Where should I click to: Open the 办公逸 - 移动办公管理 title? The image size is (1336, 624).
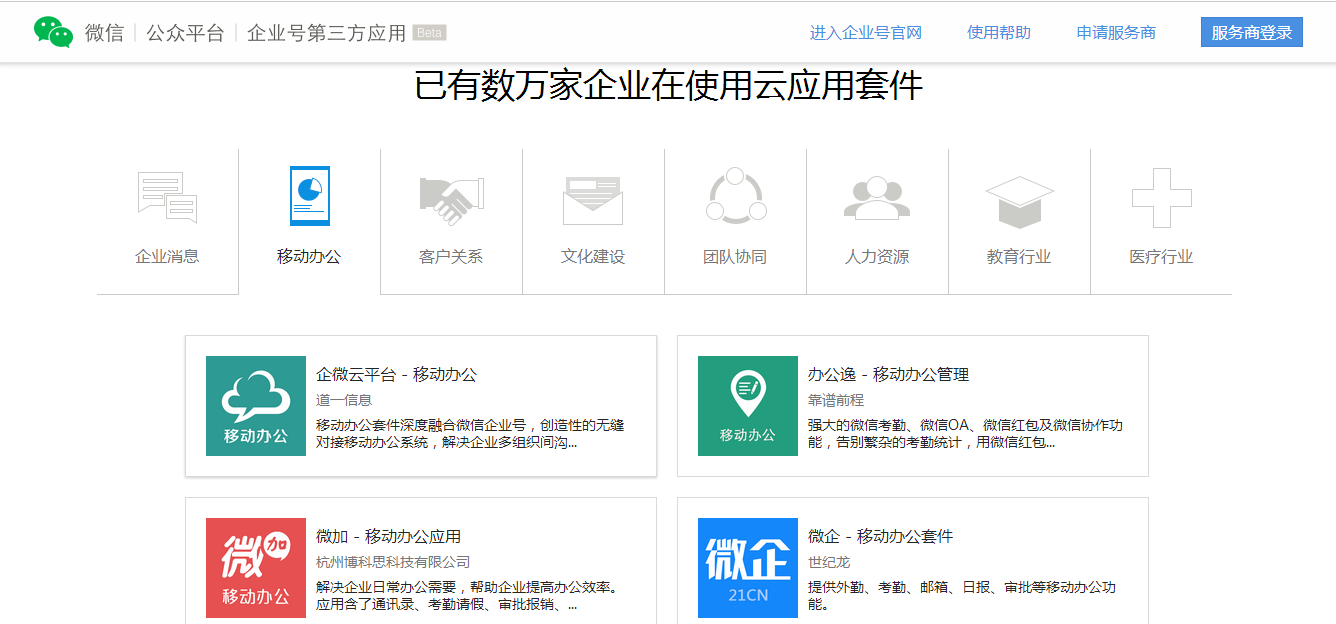(x=889, y=375)
